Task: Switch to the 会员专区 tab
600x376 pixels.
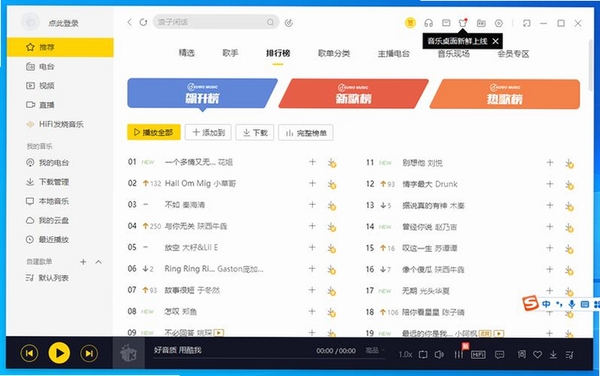Action: pos(513,54)
